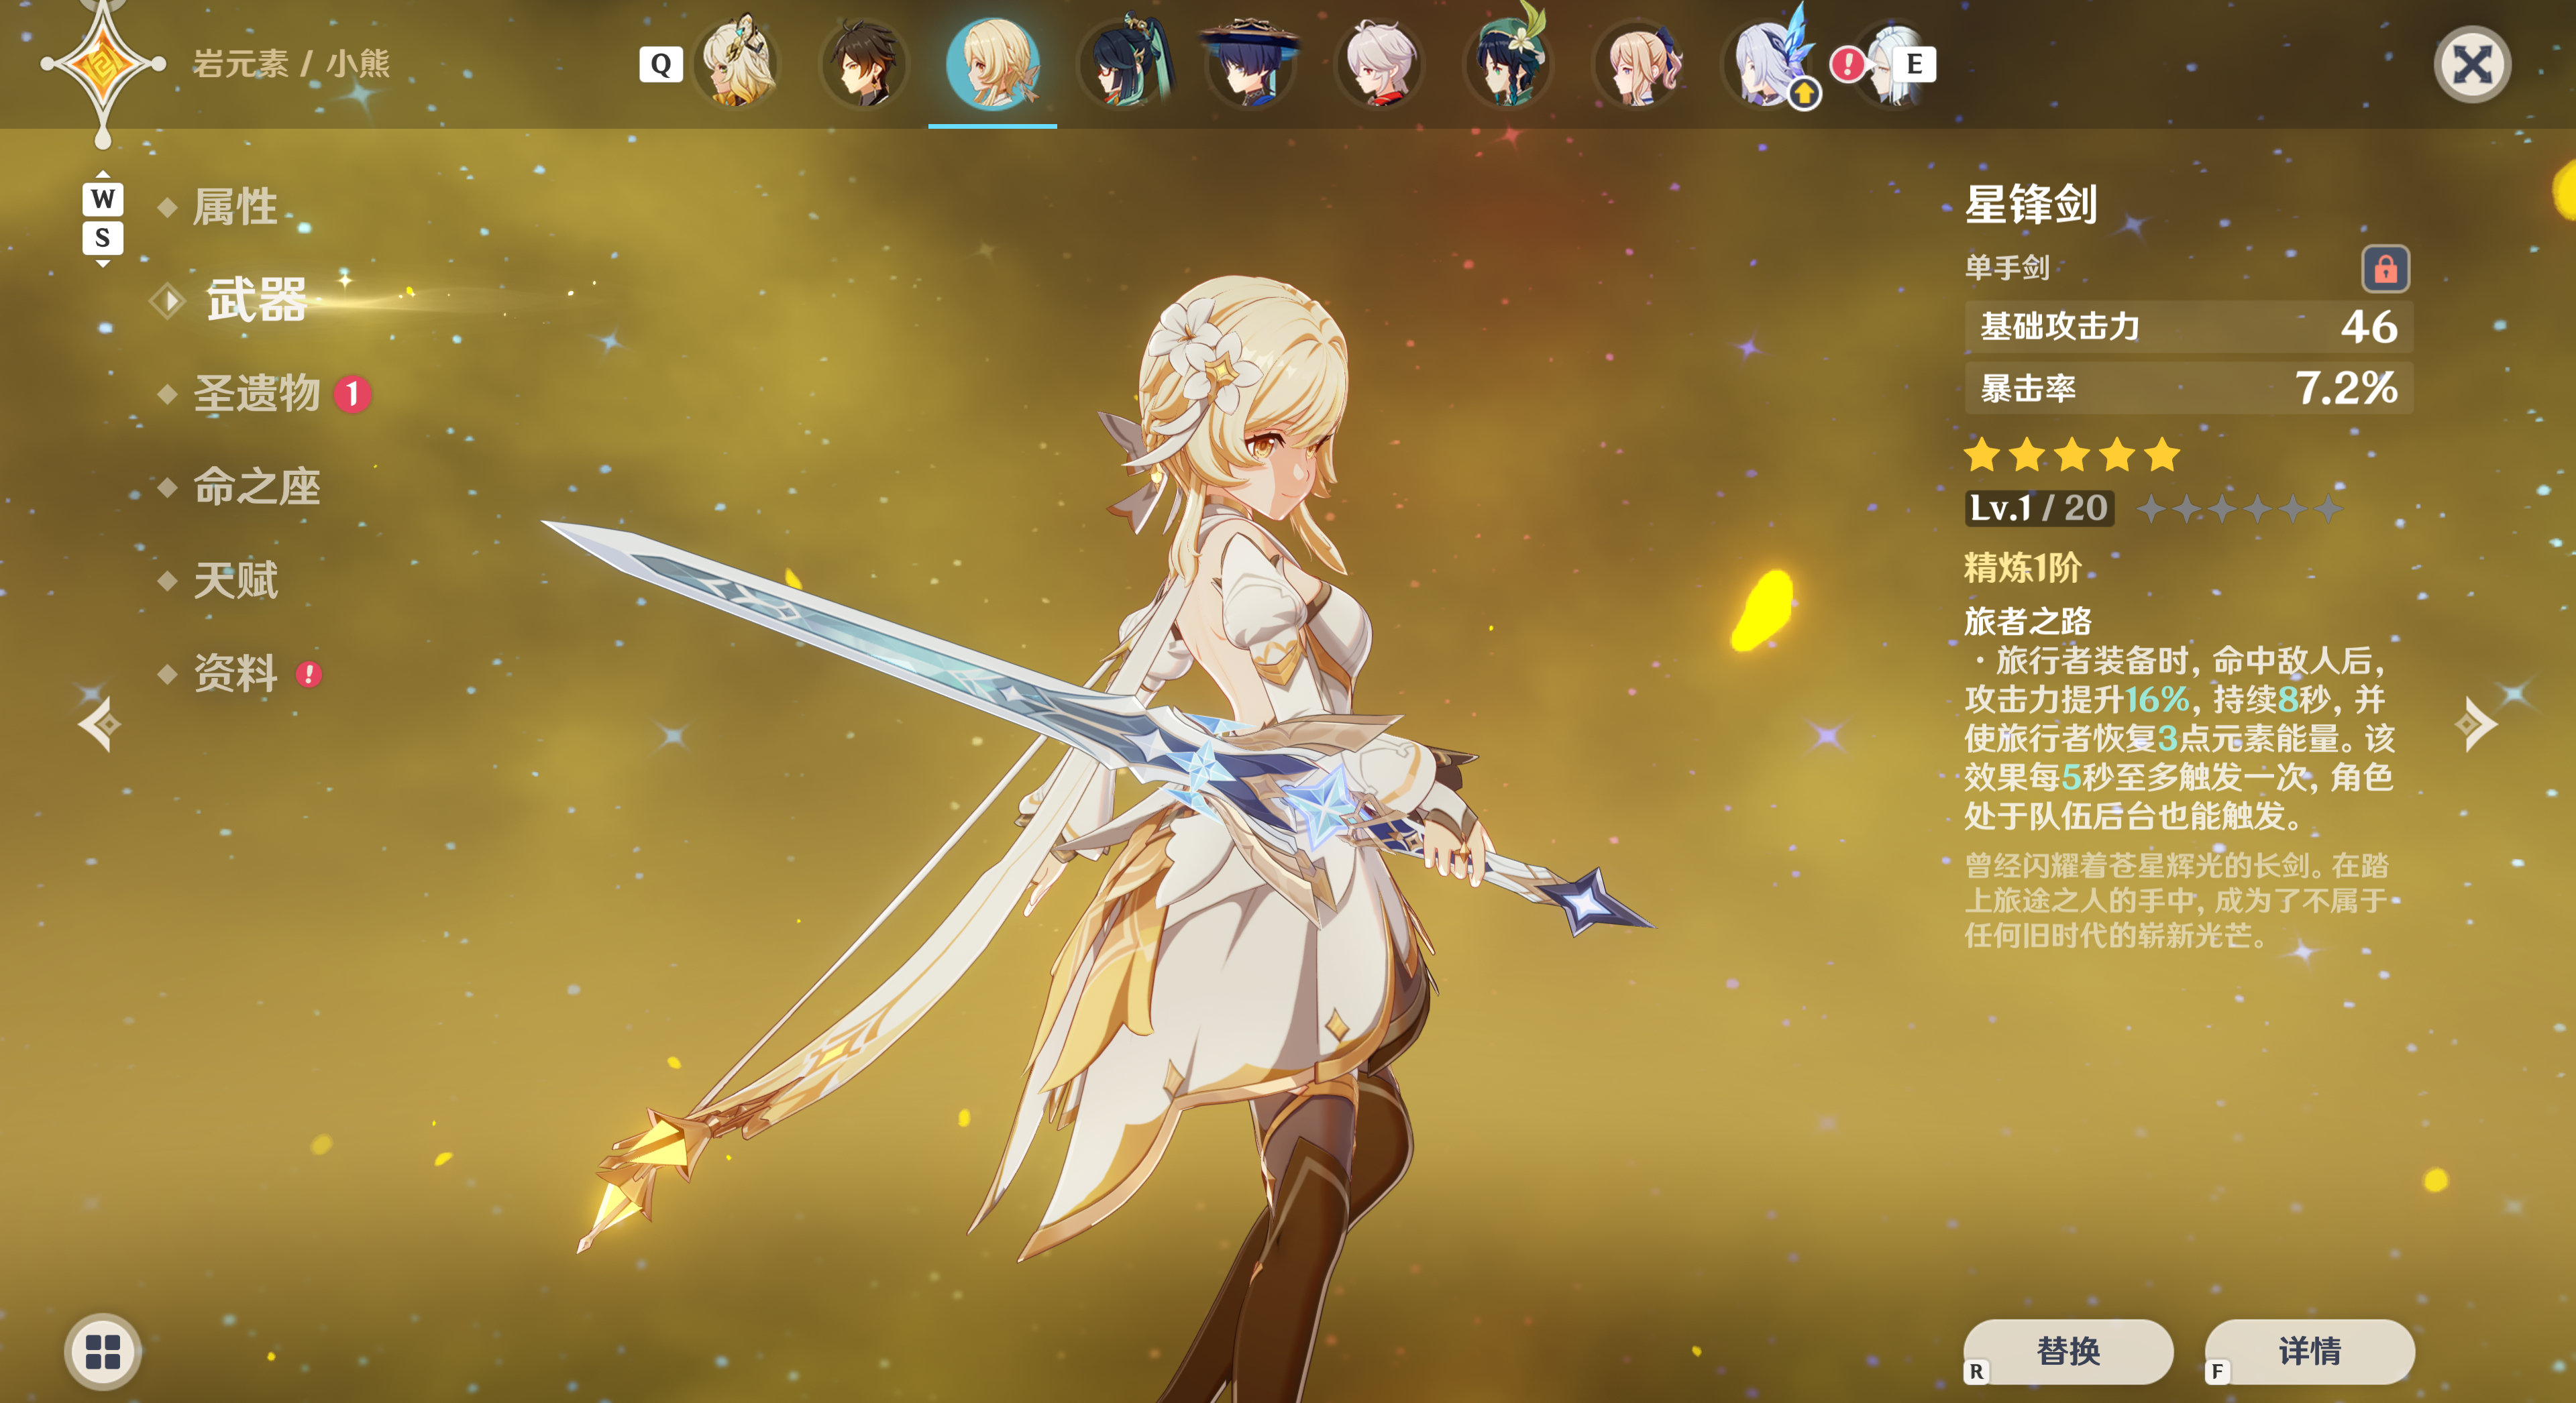Click the S key hint to move down

102,238
